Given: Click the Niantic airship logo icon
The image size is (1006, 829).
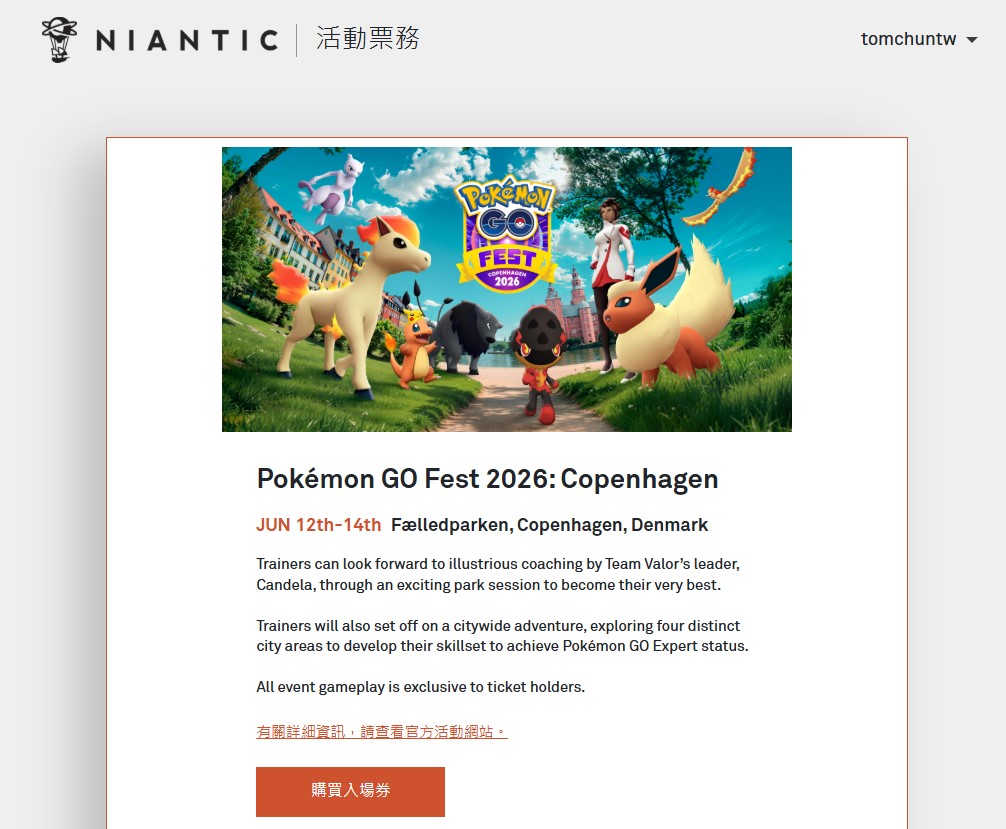Looking at the screenshot, I should (x=59, y=40).
